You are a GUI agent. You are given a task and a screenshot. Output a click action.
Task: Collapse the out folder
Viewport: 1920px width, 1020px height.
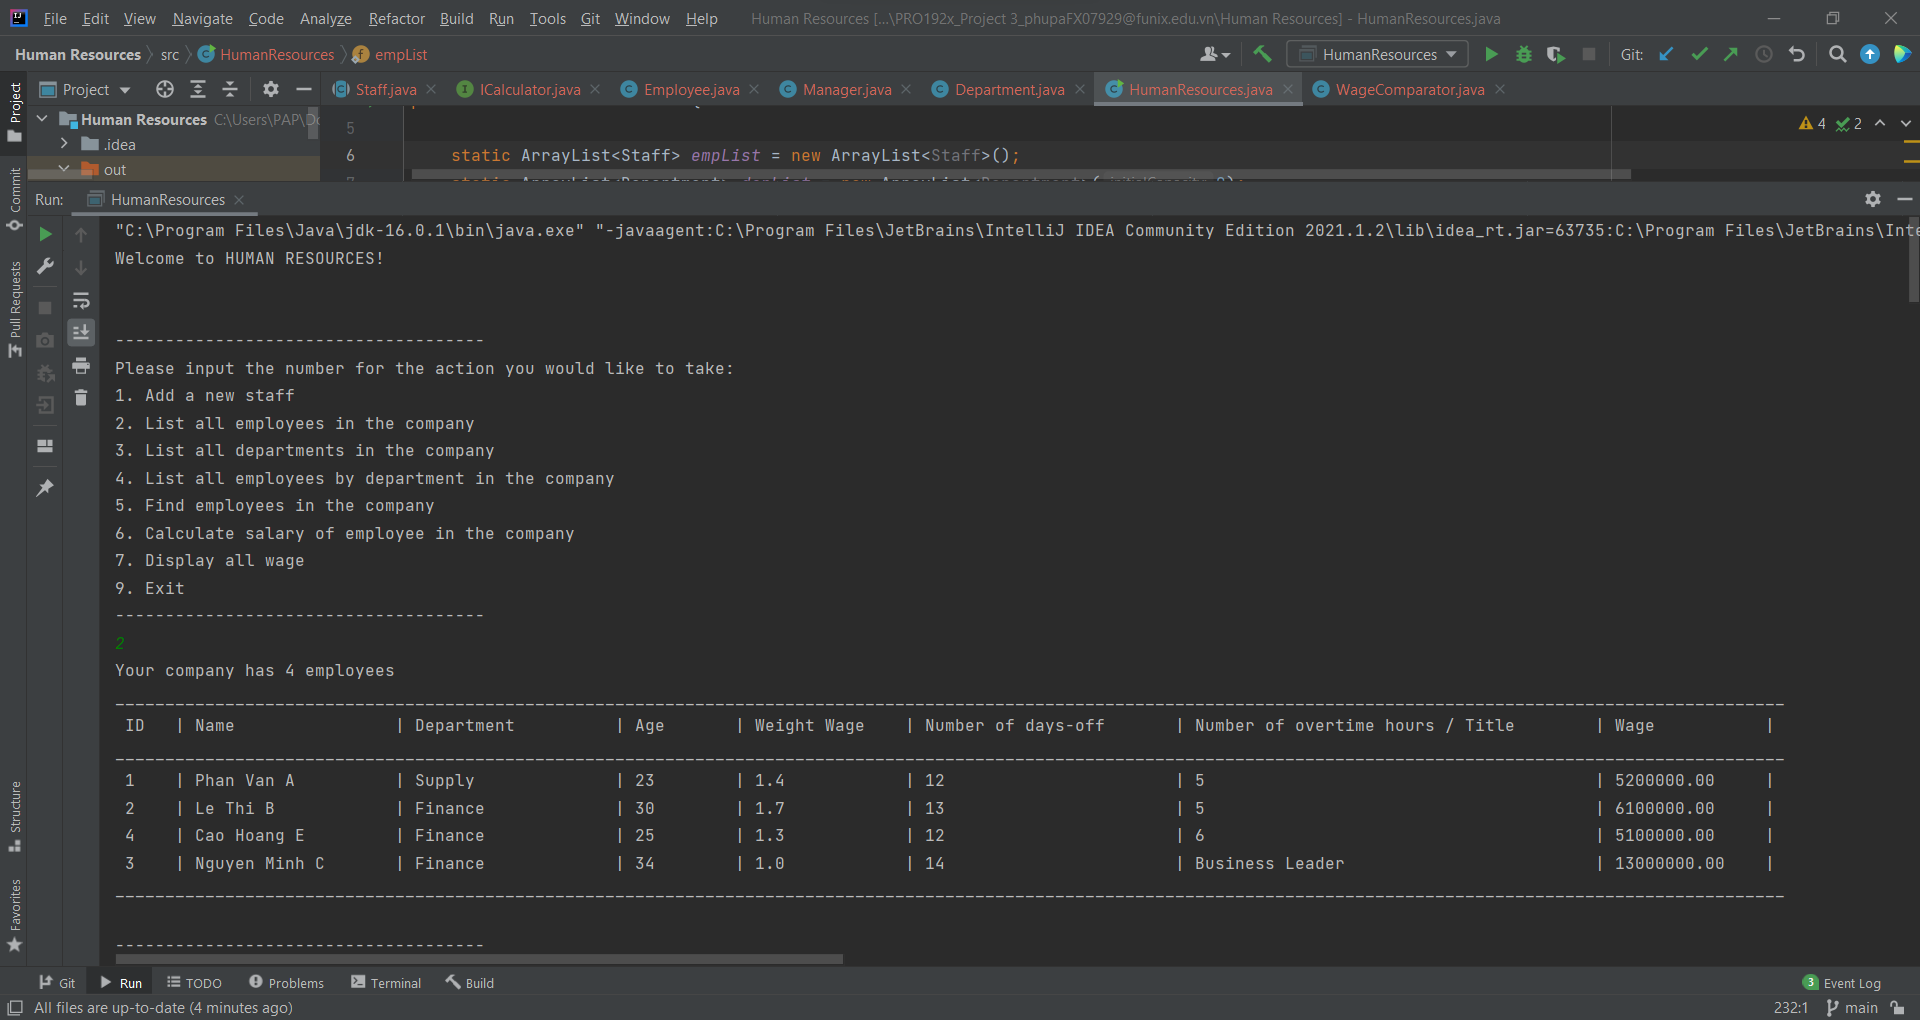coord(64,169)
